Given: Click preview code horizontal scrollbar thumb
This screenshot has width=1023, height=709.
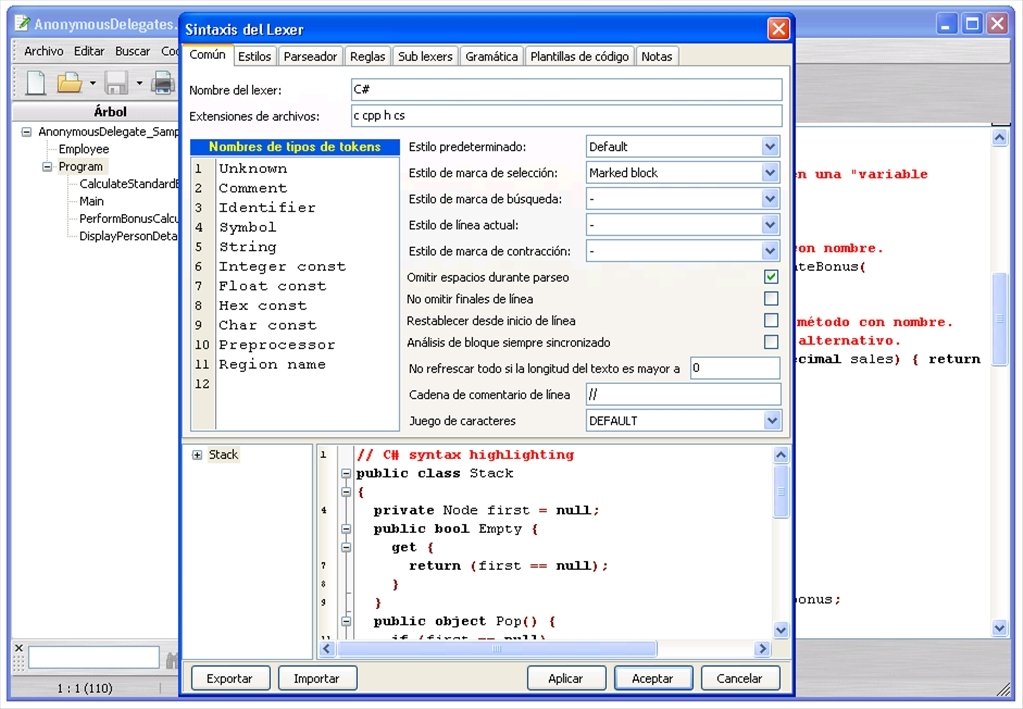Looking at the screenshot, I should (x=496, y=648).
